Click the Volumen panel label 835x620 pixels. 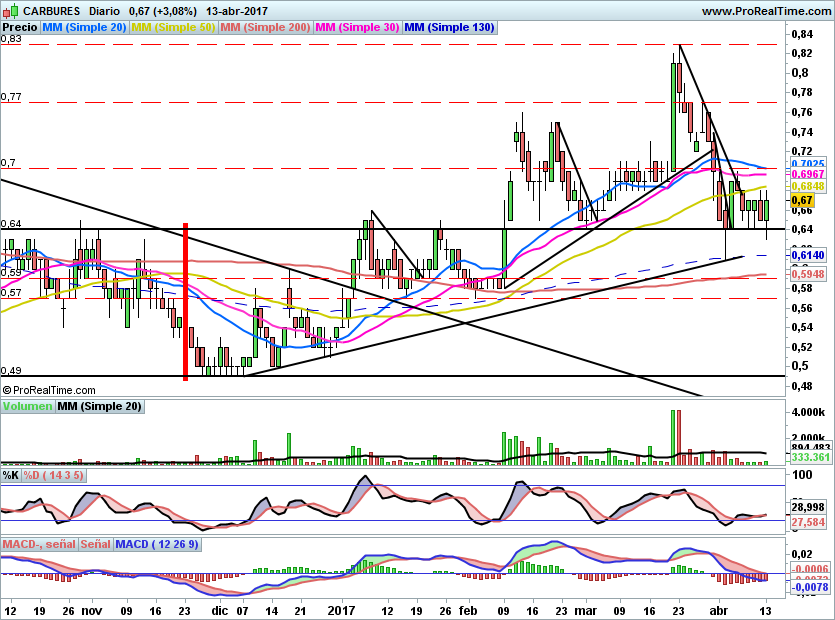pos(27,406)
